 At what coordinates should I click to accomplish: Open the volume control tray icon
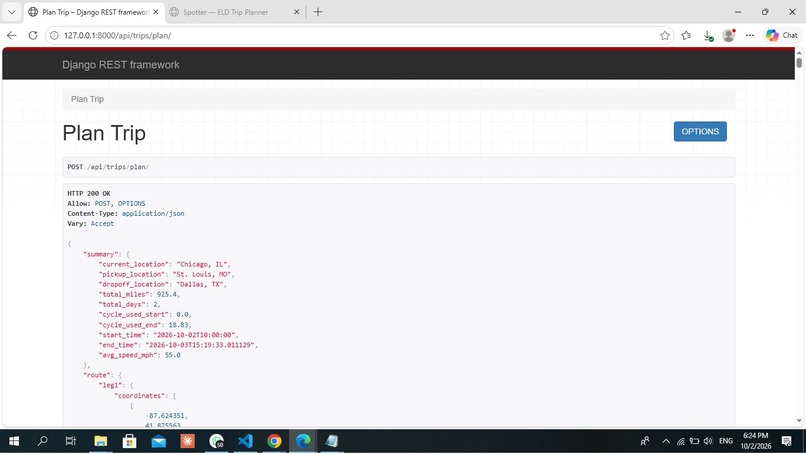pyautogui.click(x=708, y=441)
